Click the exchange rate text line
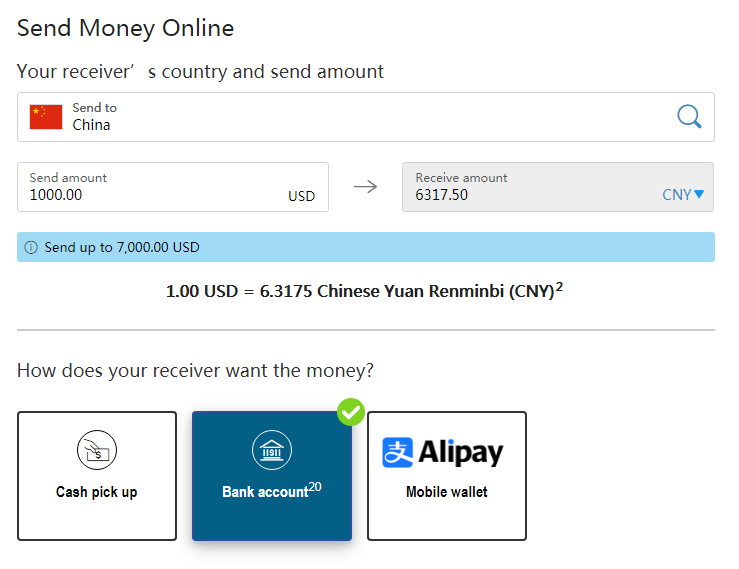 (x=360, y=292)
